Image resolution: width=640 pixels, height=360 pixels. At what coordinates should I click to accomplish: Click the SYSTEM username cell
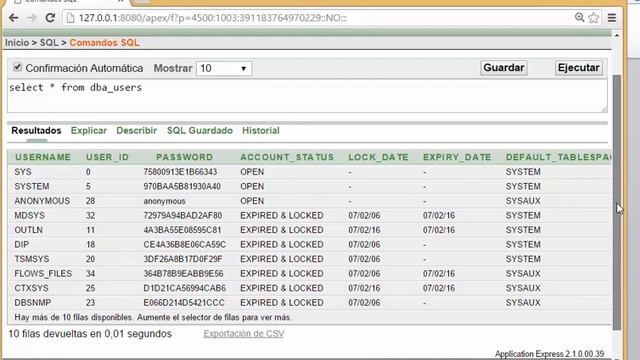[32, 187]
